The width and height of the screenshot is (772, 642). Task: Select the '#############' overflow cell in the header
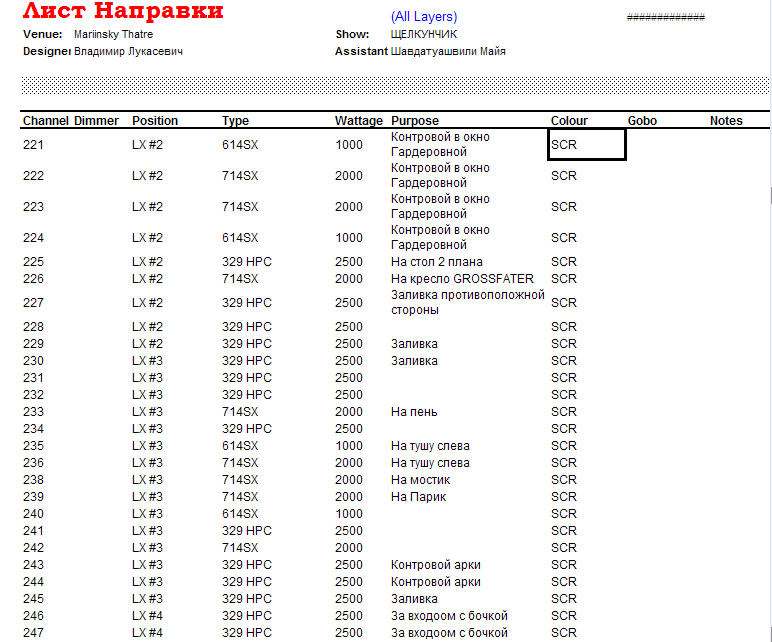(x=666, y=17)
